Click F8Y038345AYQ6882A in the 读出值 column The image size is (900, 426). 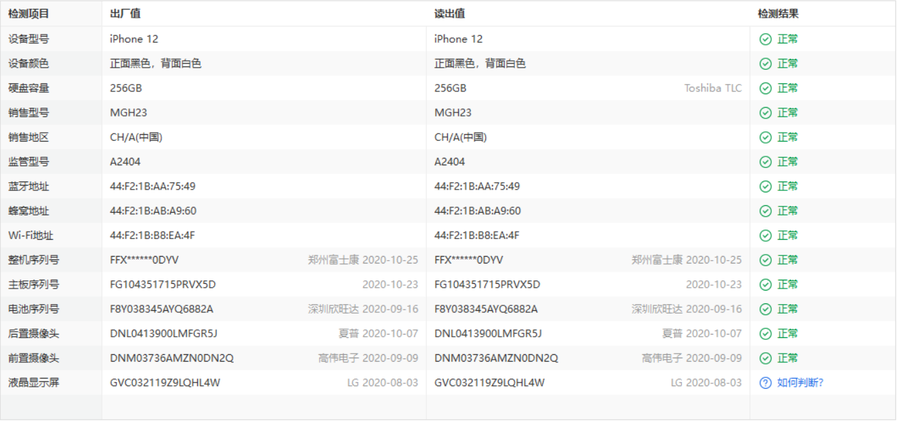coord(486,309)
